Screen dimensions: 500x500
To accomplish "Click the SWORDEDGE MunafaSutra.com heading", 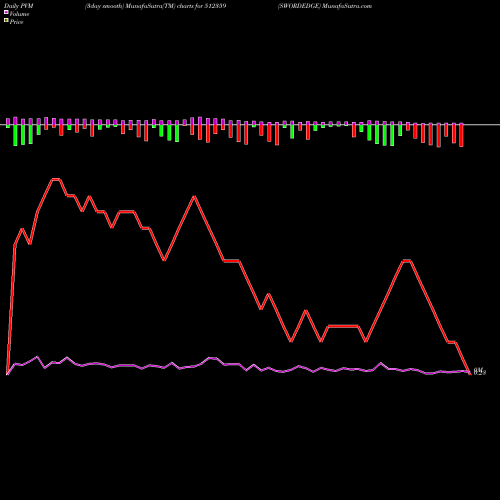I will pyautogui.click(x=325, y=6).
